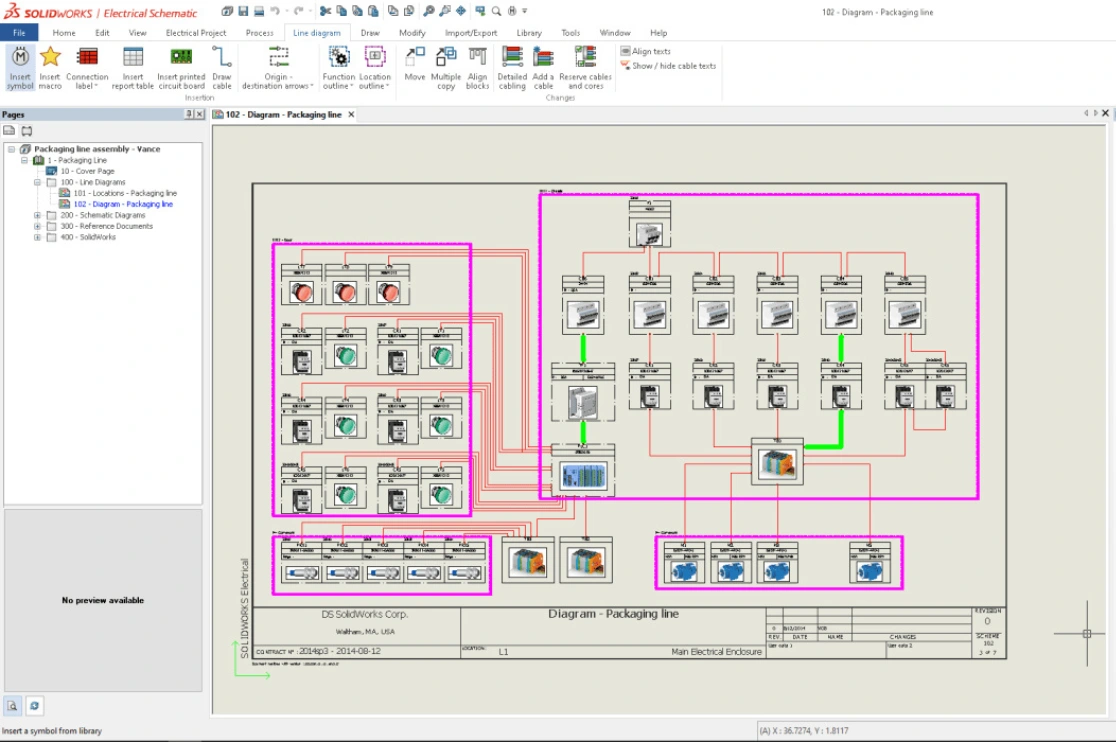Screen dimensions: 1116x742
Task: Open the quick access toolbar customize arrow
Action: 525,11
